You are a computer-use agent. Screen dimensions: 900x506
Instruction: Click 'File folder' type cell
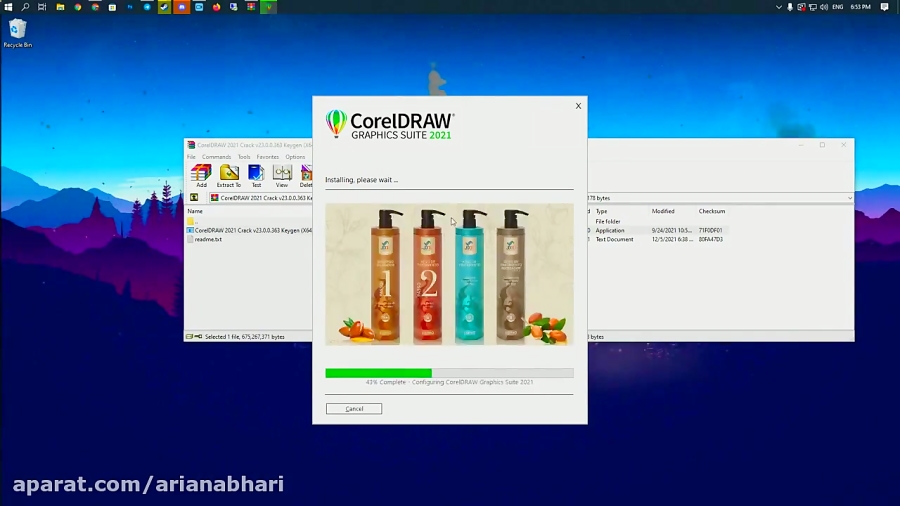tap(608, 221)
